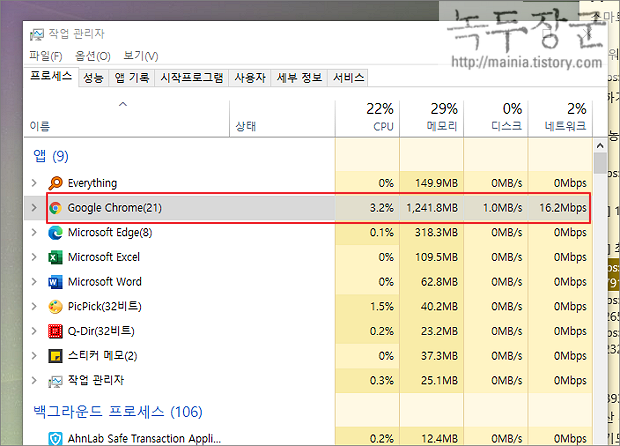Switch to the 세부 정보 tab
620x446 pixels.
tap(299, 77)
